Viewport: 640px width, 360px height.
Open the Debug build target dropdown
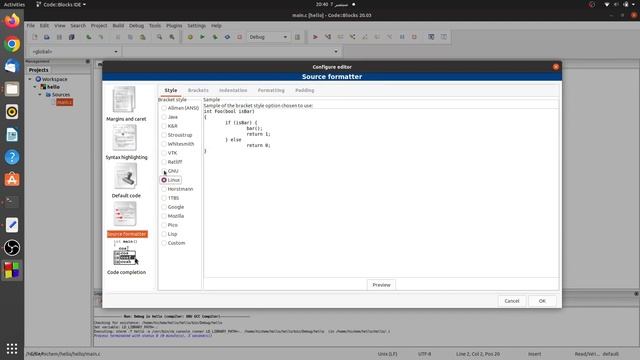268,37
